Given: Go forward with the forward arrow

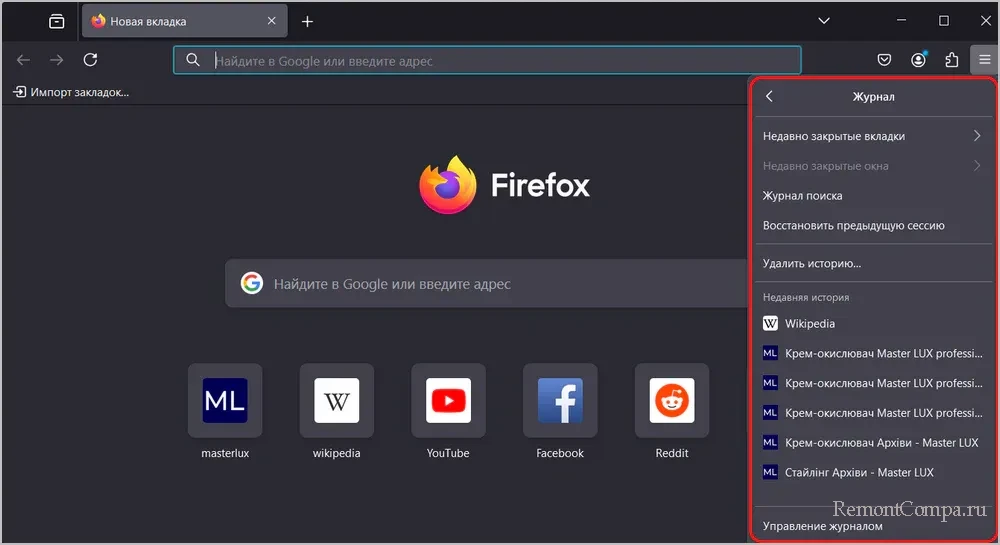Looking at the screenshot, I should [57, 60].
